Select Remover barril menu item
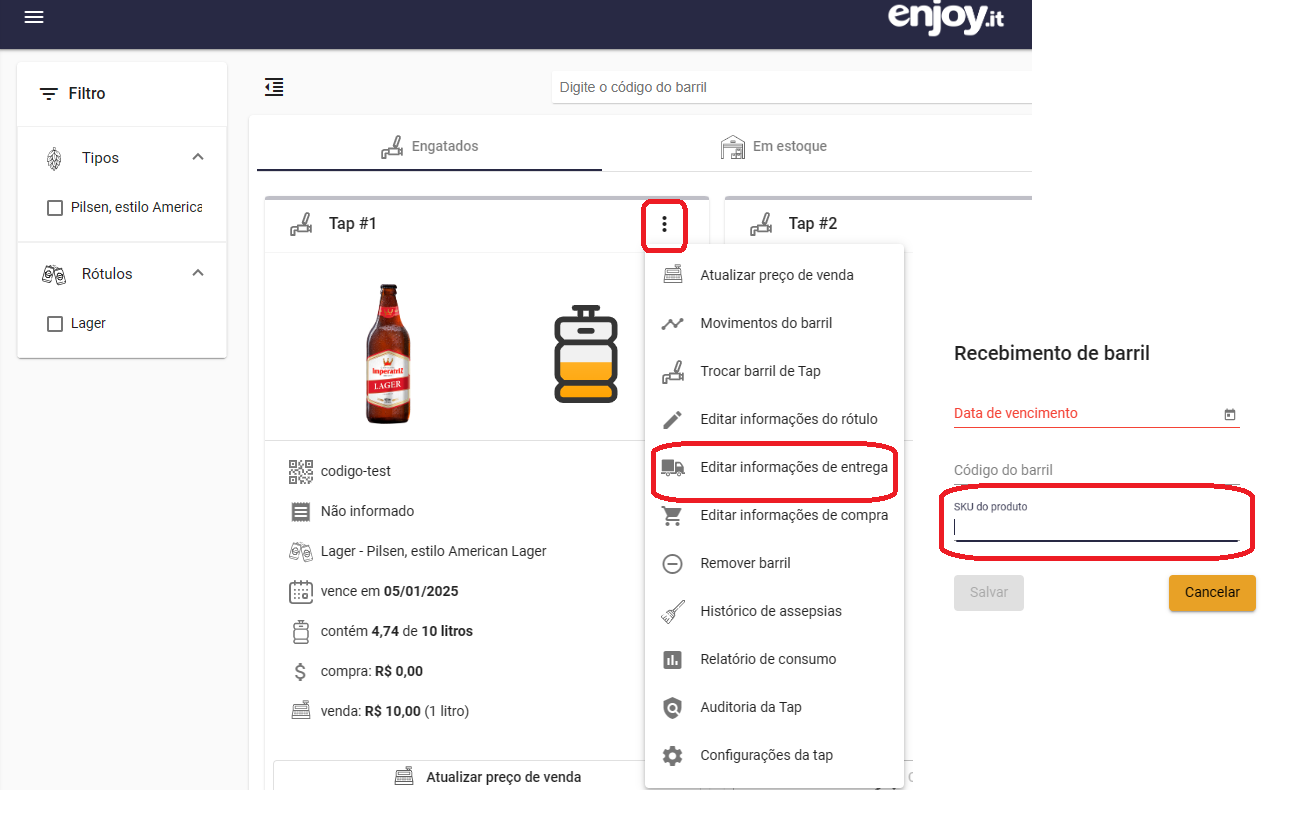 (x=774, y=563)
